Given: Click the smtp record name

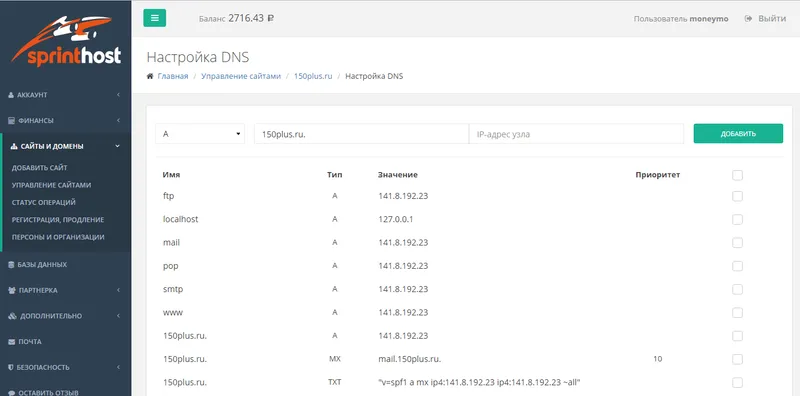Looking at the screenshot, I should click(173, 289).
